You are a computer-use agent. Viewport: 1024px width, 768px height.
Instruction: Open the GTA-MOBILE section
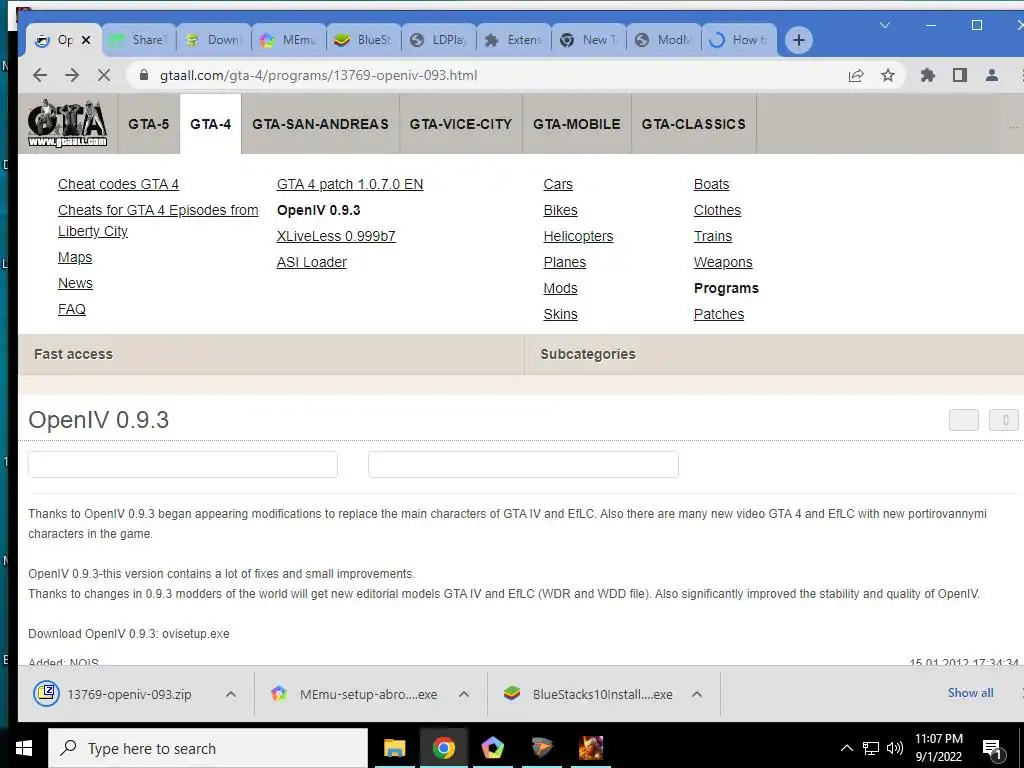pos(577,124)
